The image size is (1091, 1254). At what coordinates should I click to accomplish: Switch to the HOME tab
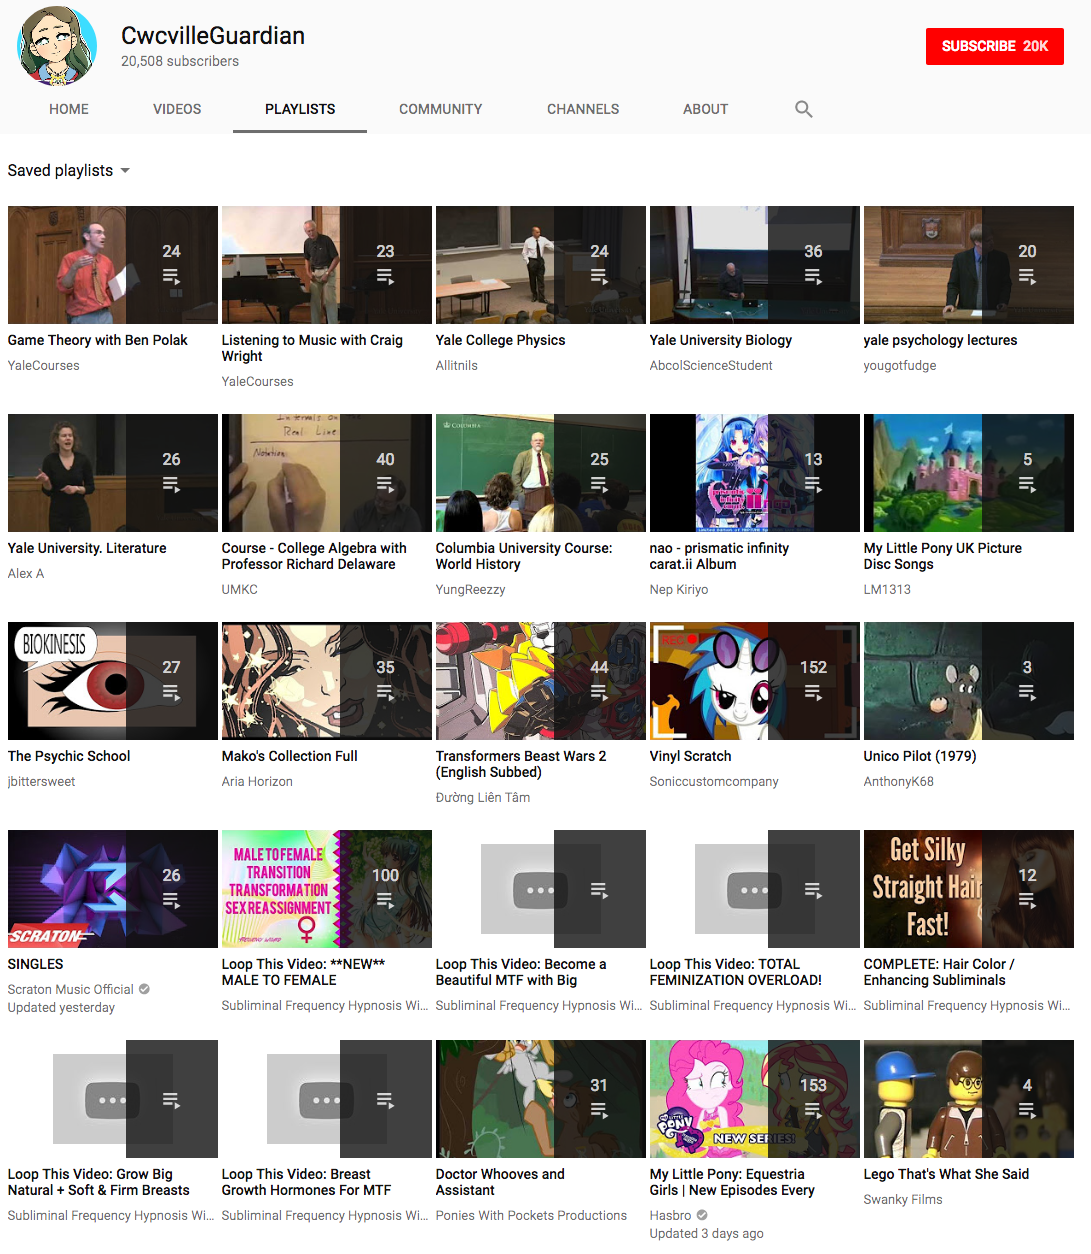[69, 109]
